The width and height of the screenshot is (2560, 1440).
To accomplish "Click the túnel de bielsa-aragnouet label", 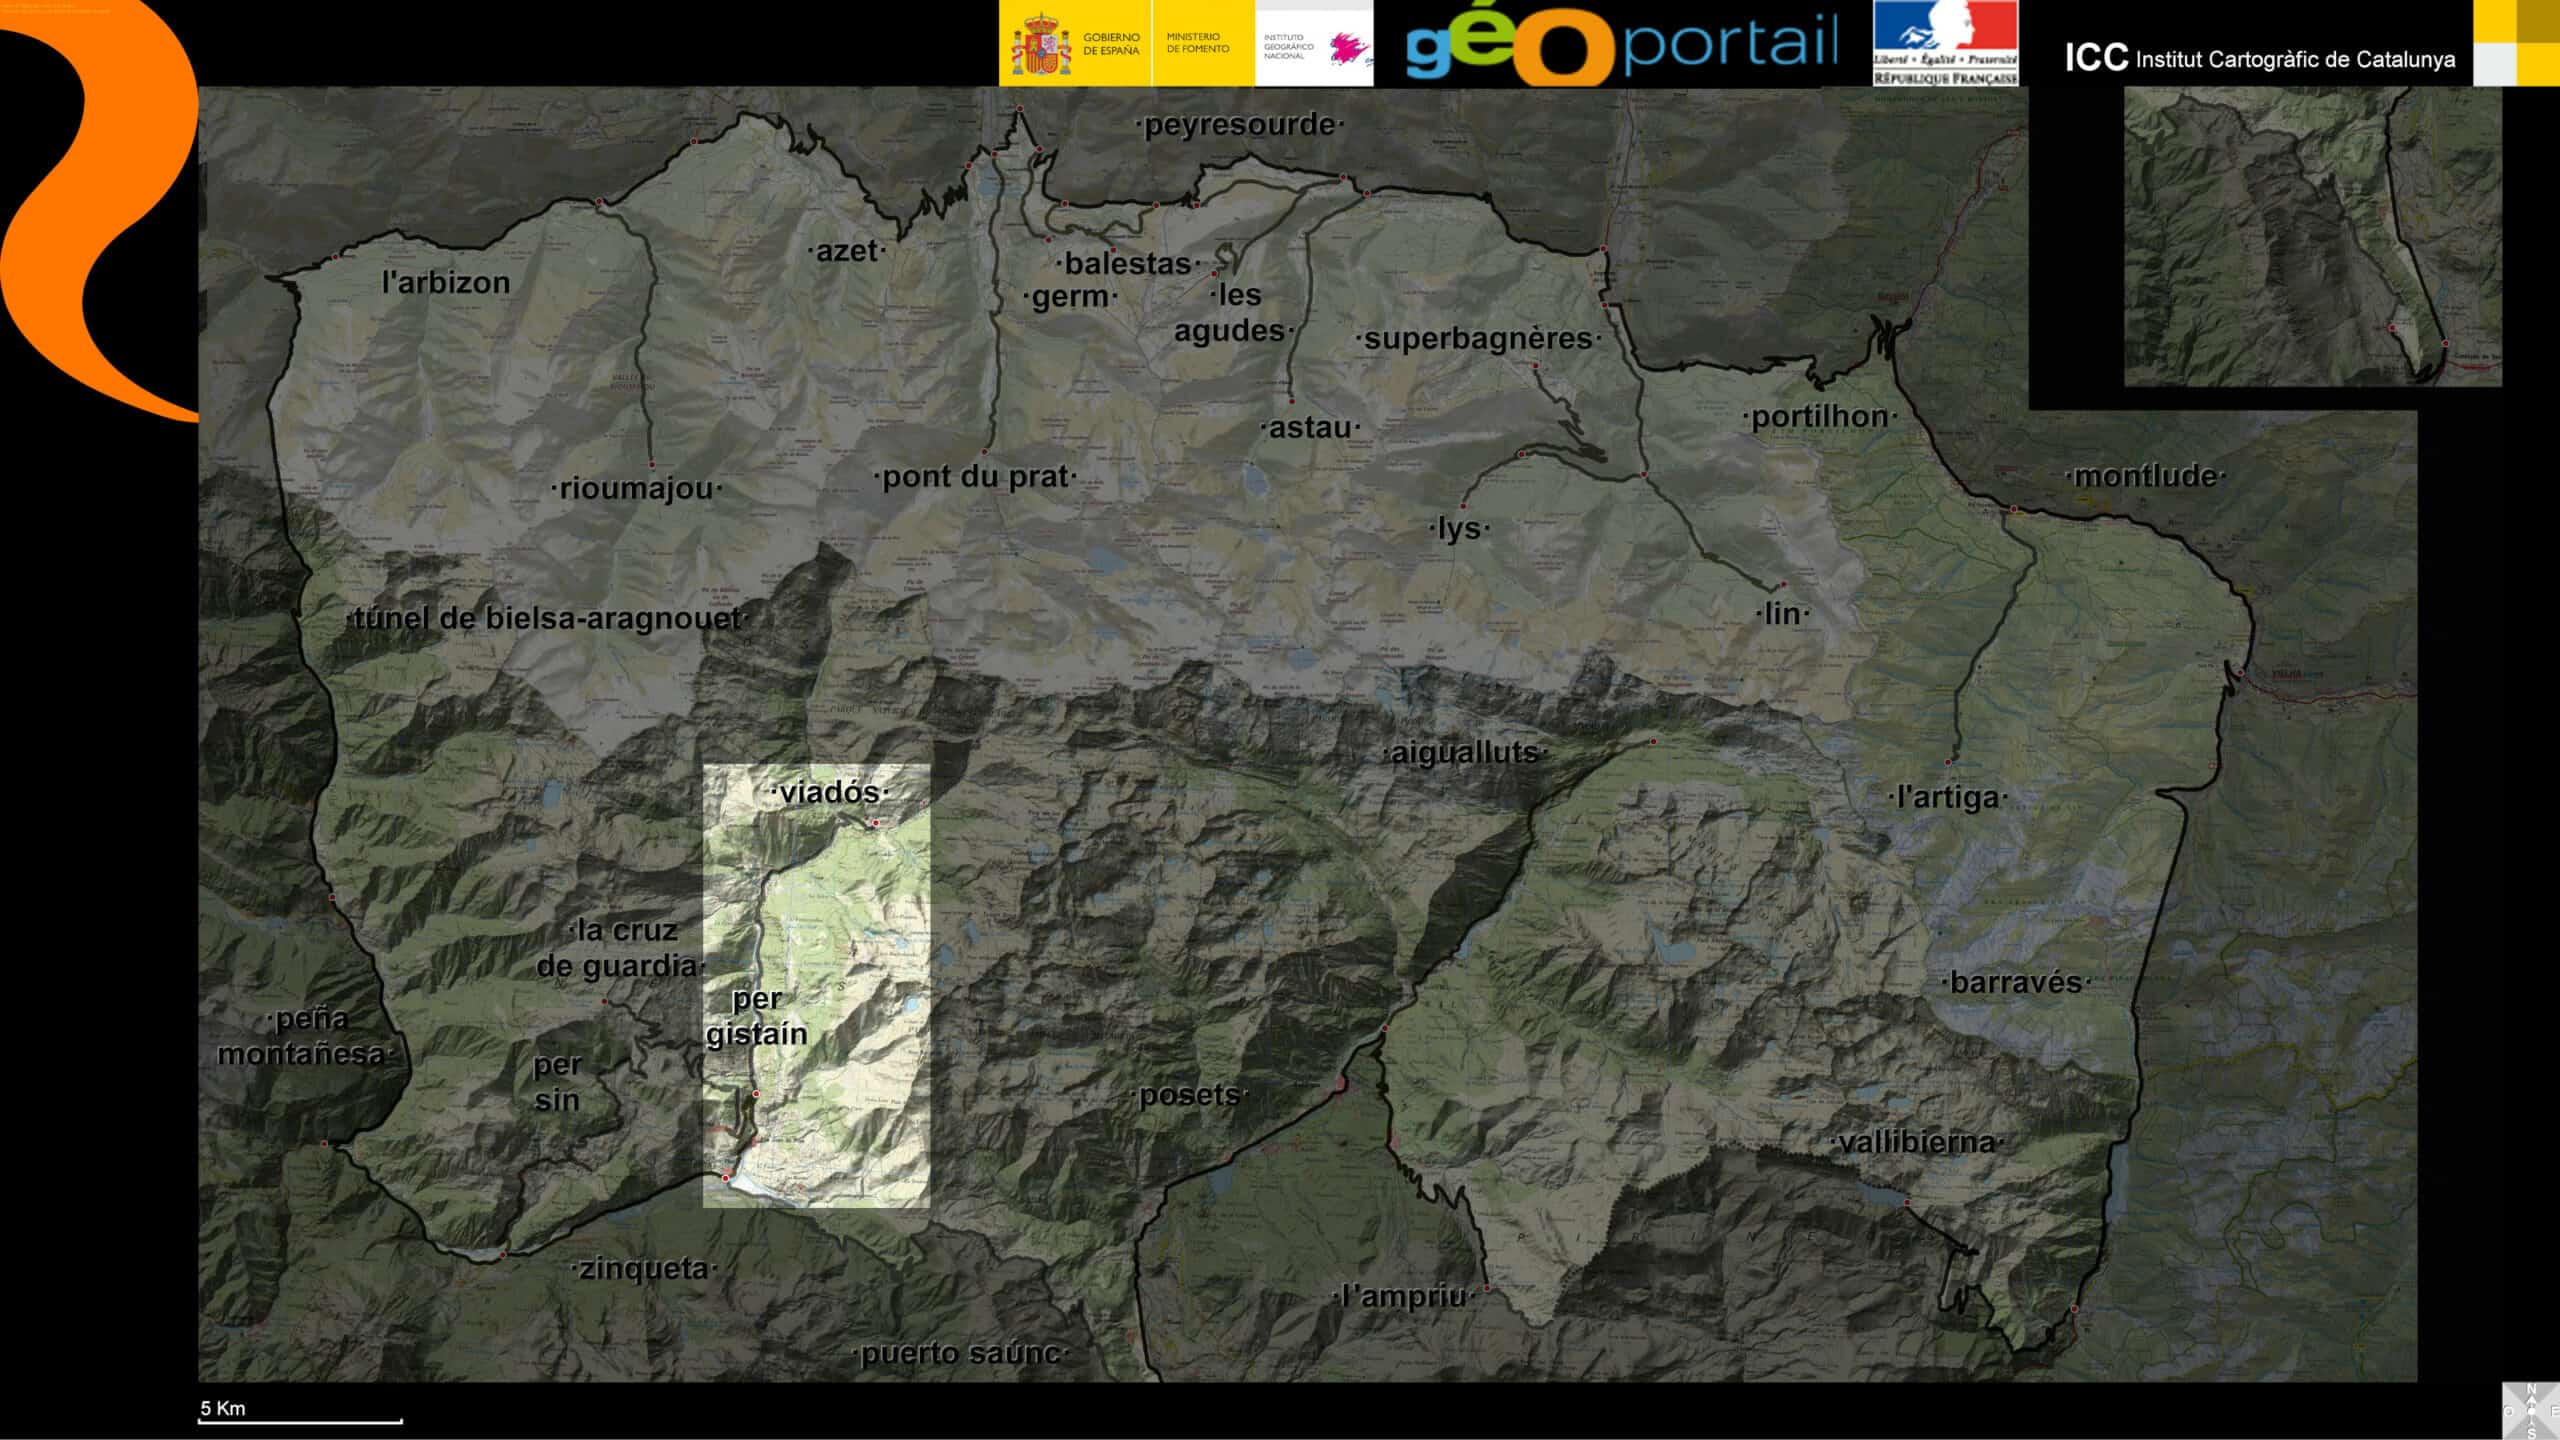I will click(547, 619).
